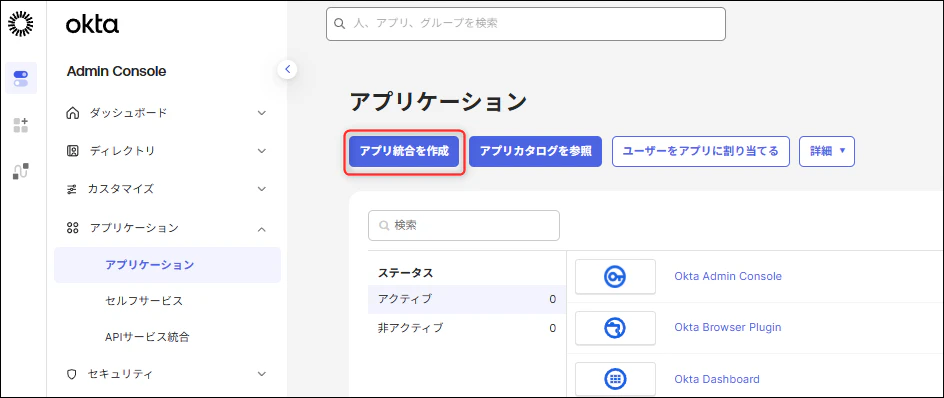Collapse the アプリケーション menu chevron
The image size is (944, 398).
262,228
